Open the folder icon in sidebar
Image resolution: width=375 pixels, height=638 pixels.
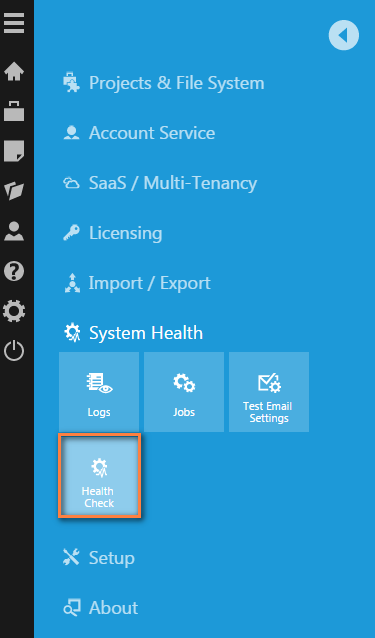click(14, 190)
